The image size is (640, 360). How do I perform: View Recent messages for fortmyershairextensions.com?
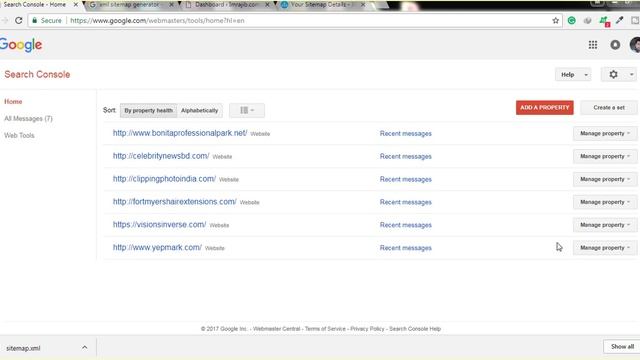click(x=406, y=202)
